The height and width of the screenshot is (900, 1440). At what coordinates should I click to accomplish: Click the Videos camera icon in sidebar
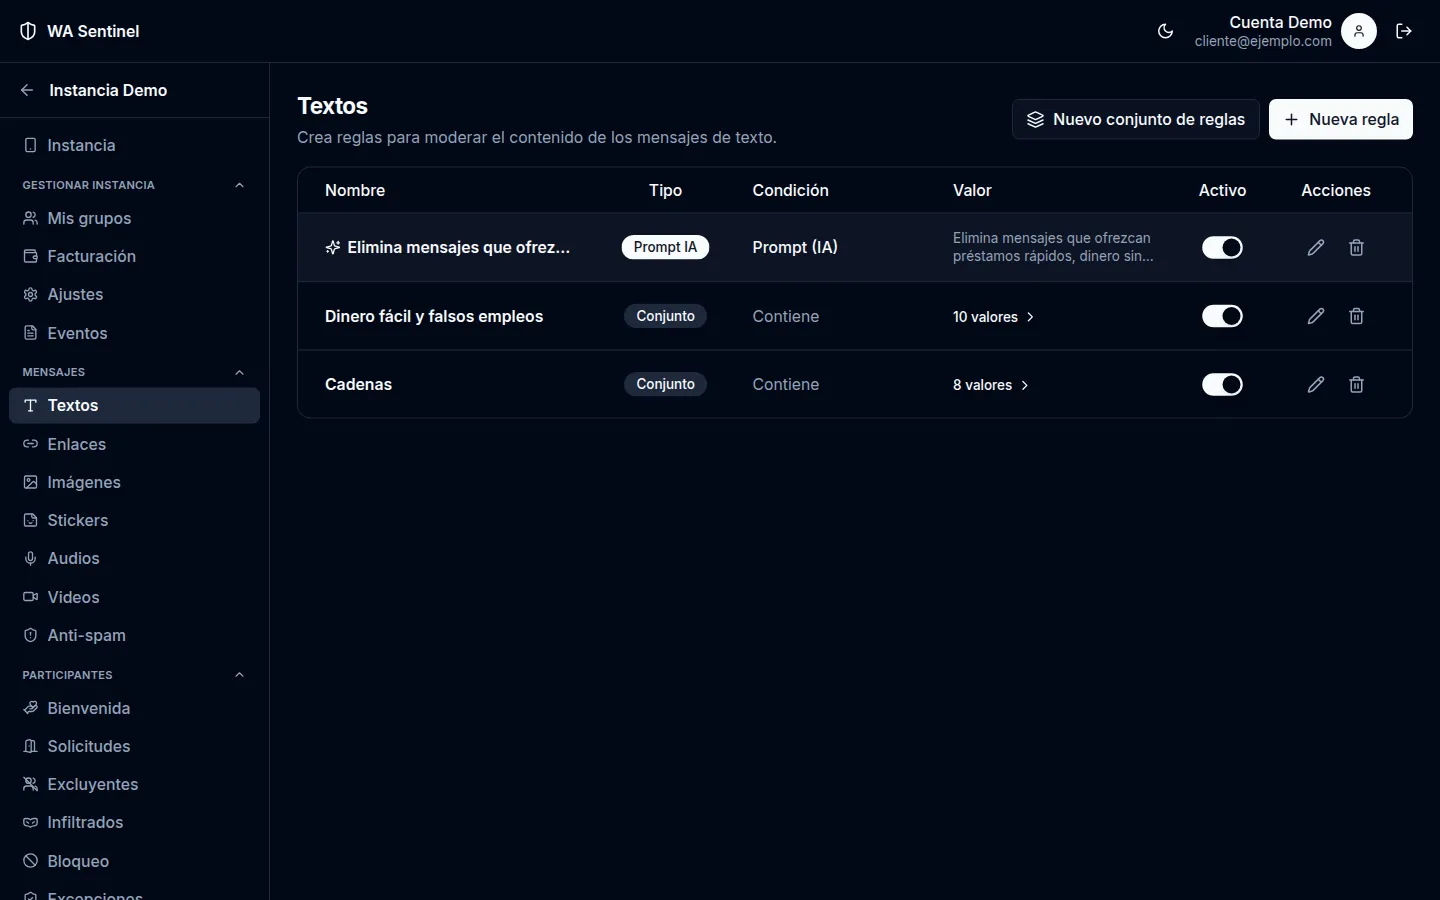point(30,597)
